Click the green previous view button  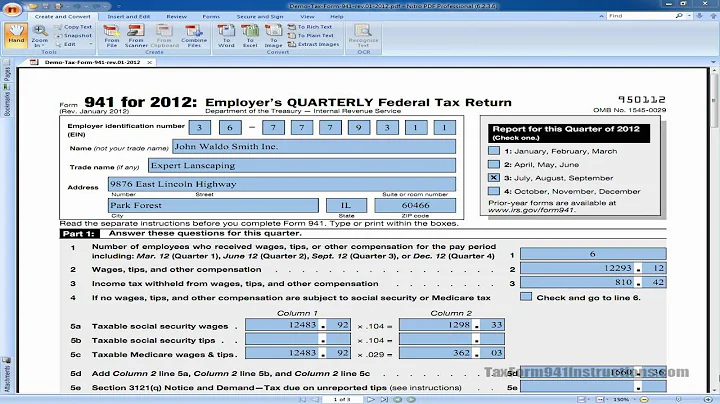tap(398, 399)
